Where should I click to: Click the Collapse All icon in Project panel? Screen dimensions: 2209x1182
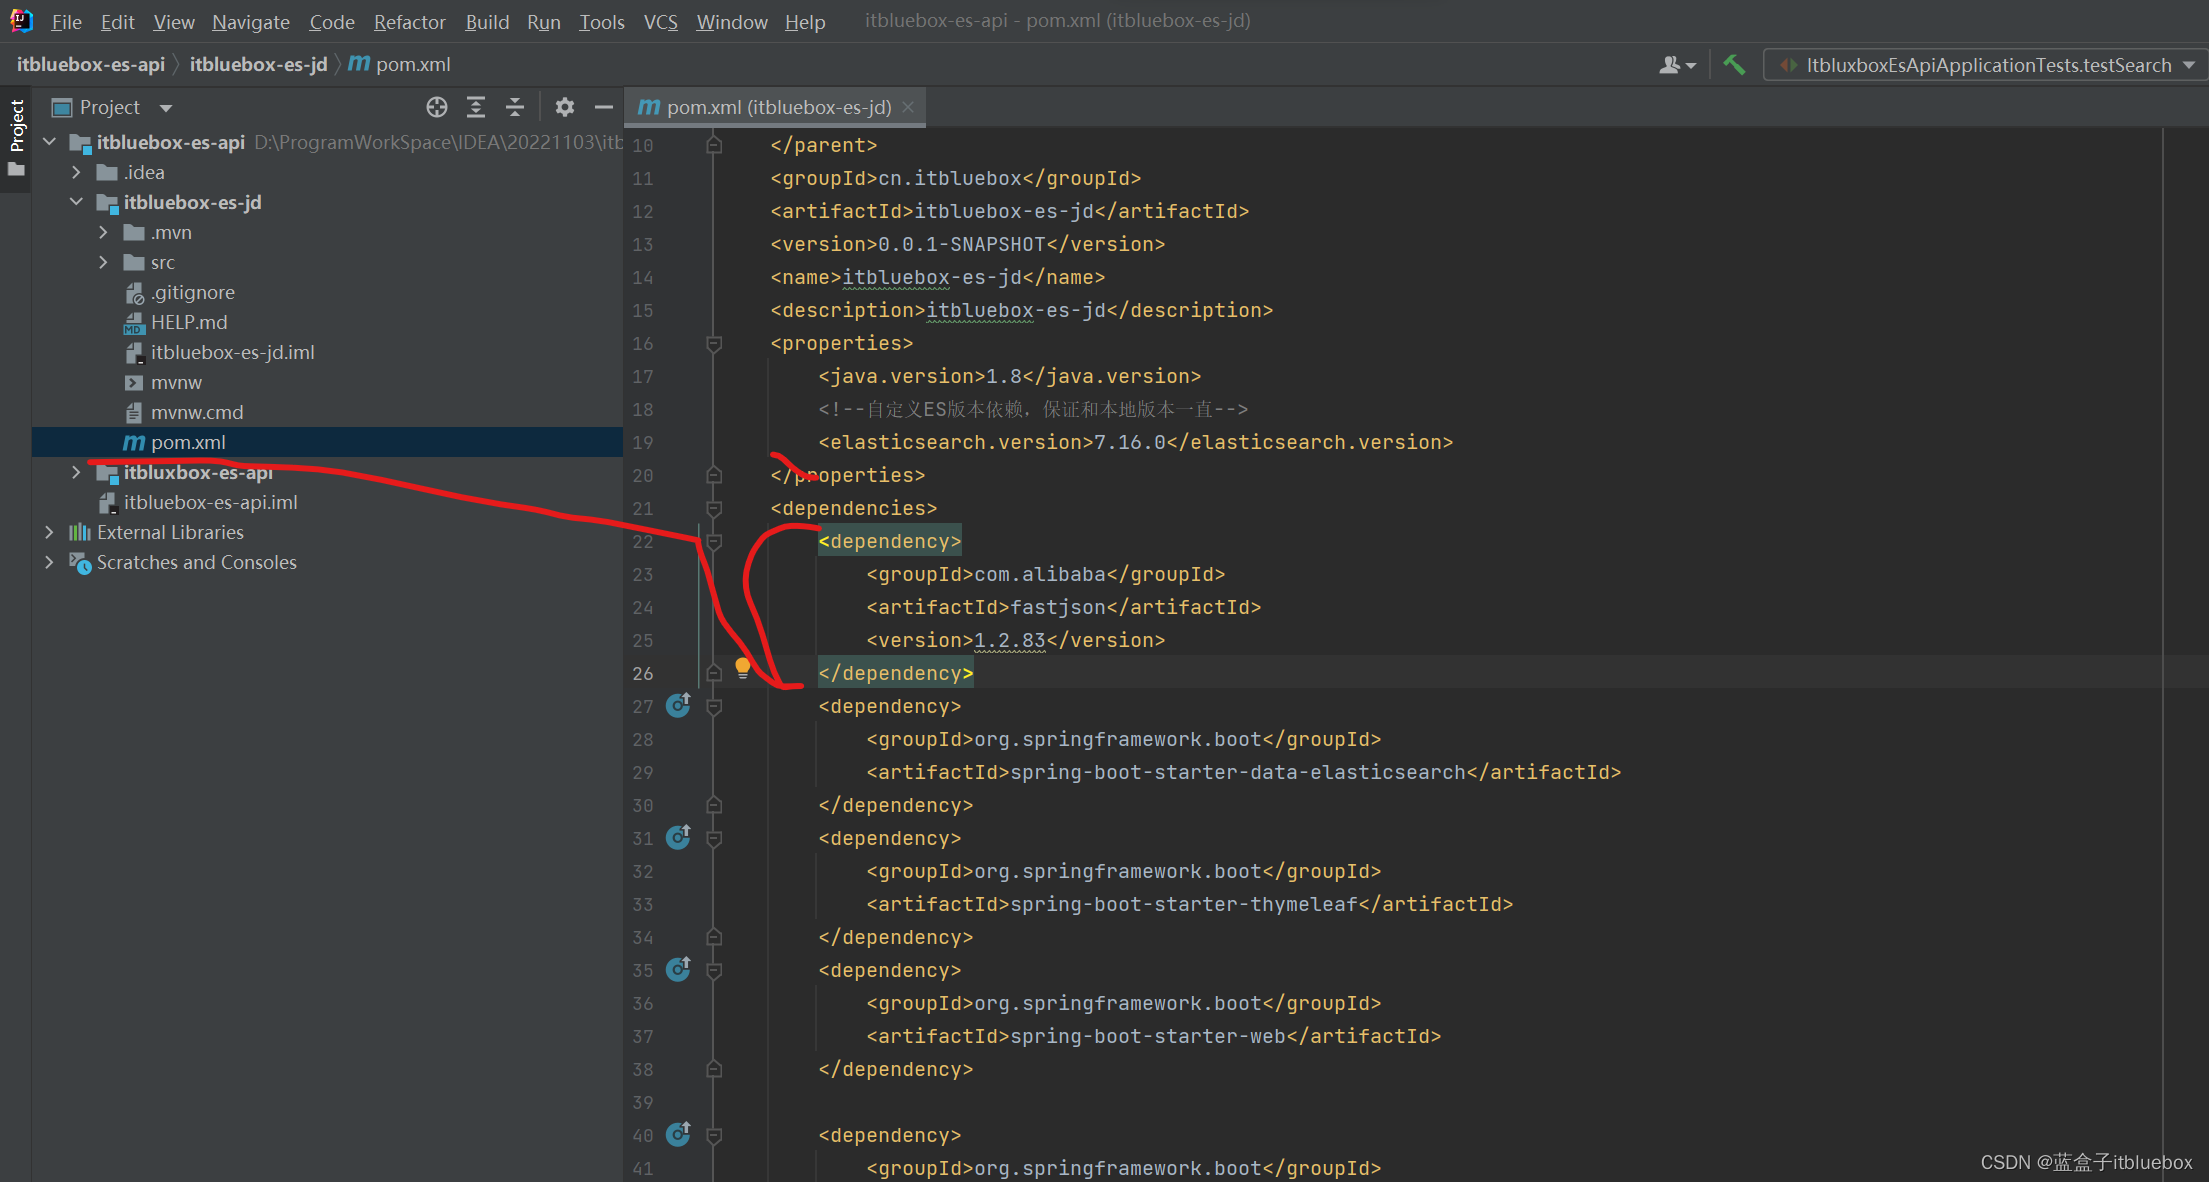click(x=515, y=107)
